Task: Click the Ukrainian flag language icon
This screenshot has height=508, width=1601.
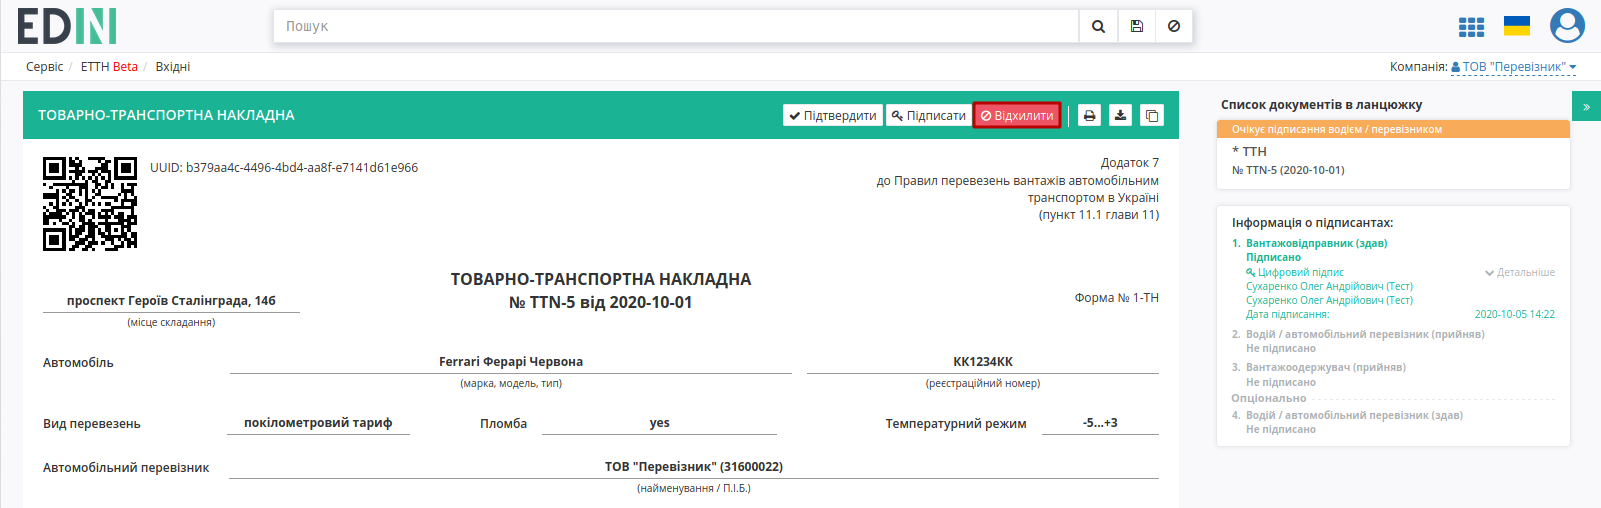Action: pos(1517,26)
